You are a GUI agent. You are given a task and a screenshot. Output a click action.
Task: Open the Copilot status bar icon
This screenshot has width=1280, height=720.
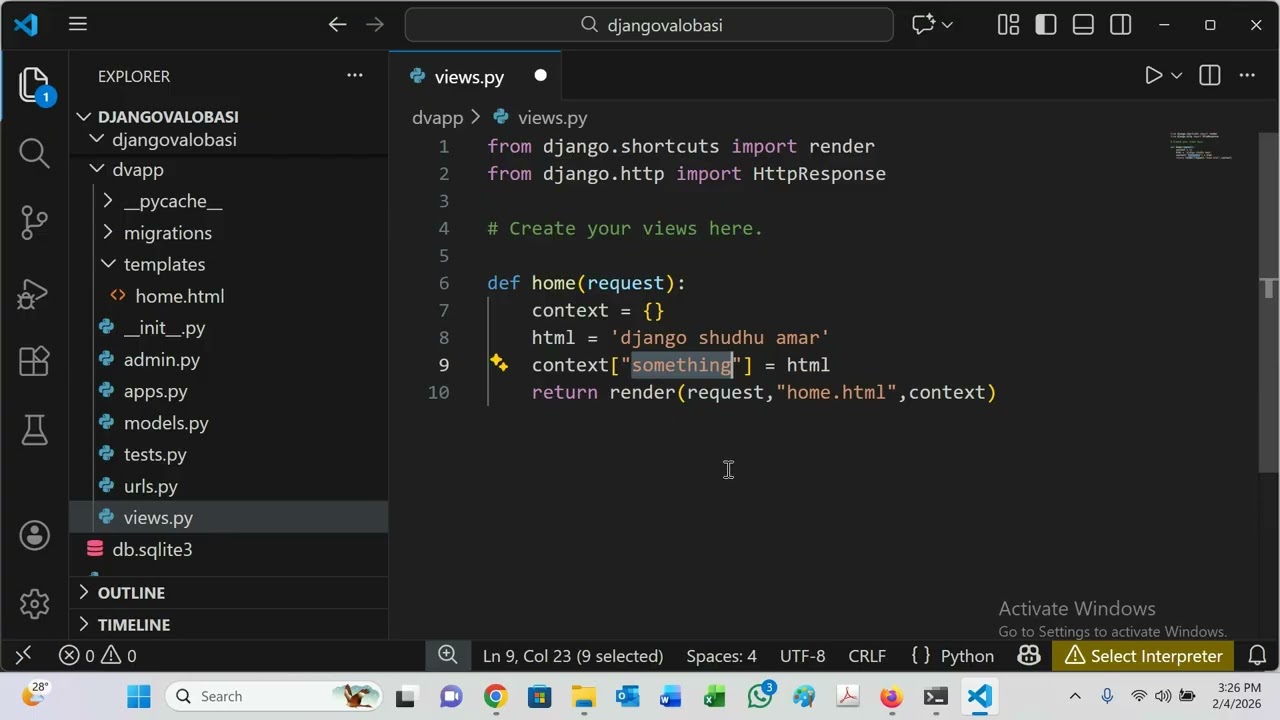pyautogui.click(x=1029, y=656)
